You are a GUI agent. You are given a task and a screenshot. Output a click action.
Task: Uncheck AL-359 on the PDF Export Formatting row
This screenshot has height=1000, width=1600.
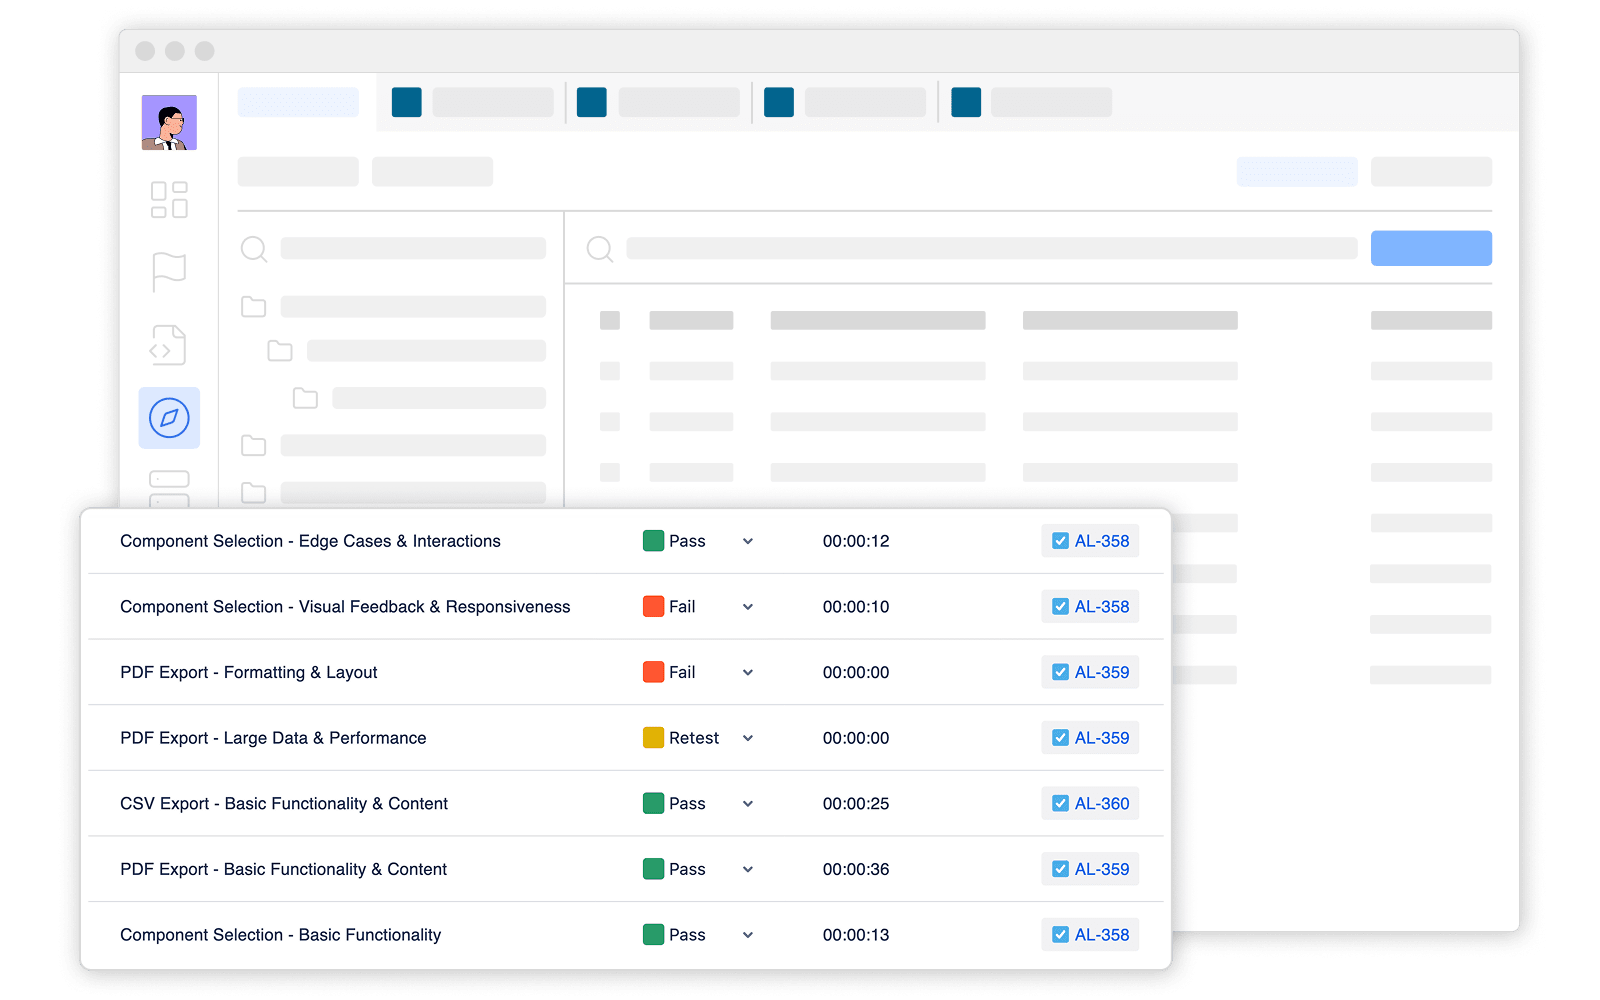click(1060, 671)
